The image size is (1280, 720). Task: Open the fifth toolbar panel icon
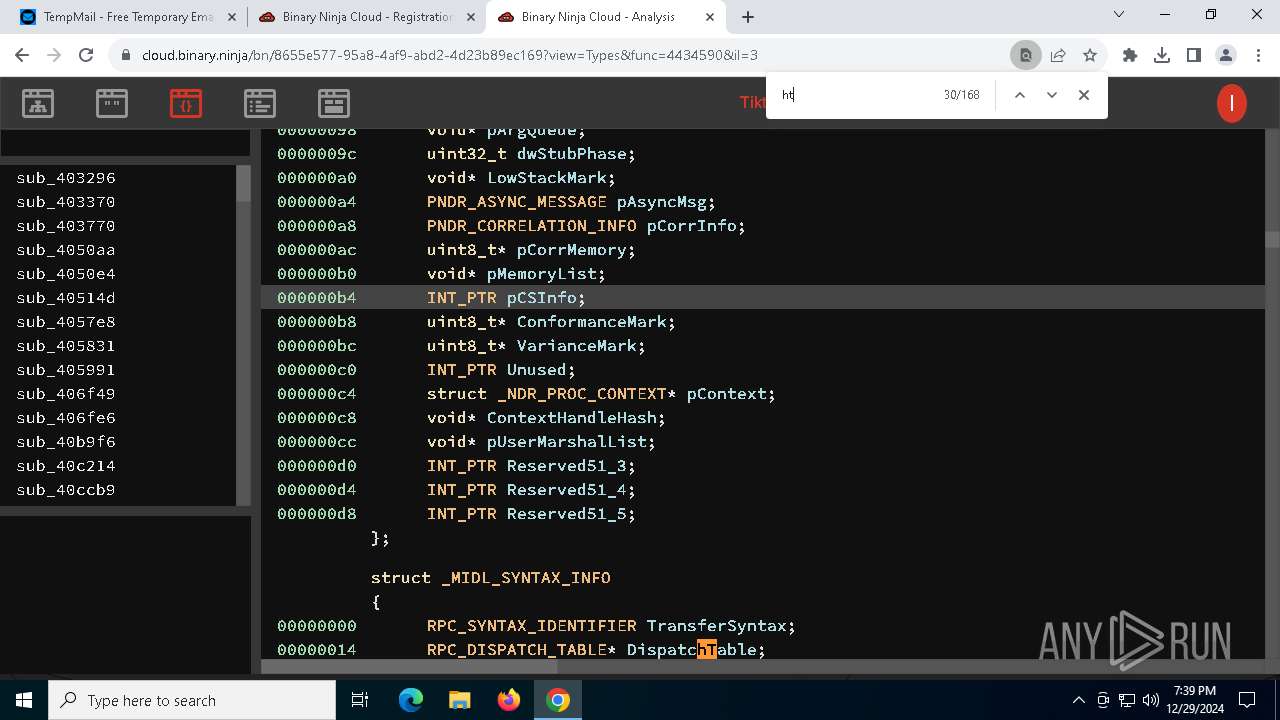click(x=334, y=103)
